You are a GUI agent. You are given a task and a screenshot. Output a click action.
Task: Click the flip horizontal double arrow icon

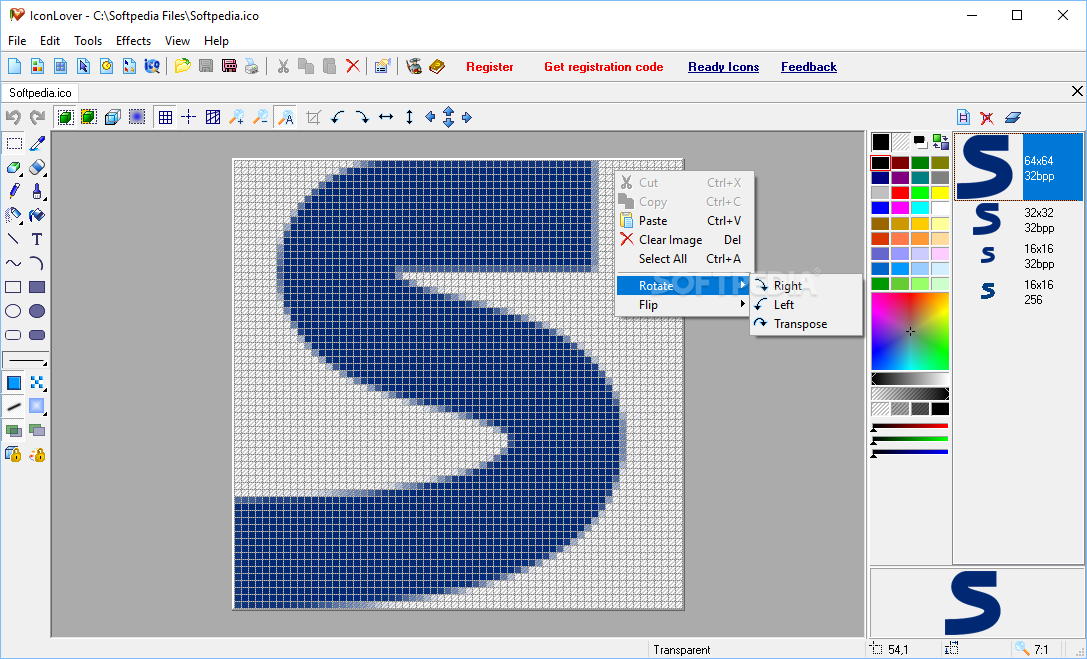(386, 117)
